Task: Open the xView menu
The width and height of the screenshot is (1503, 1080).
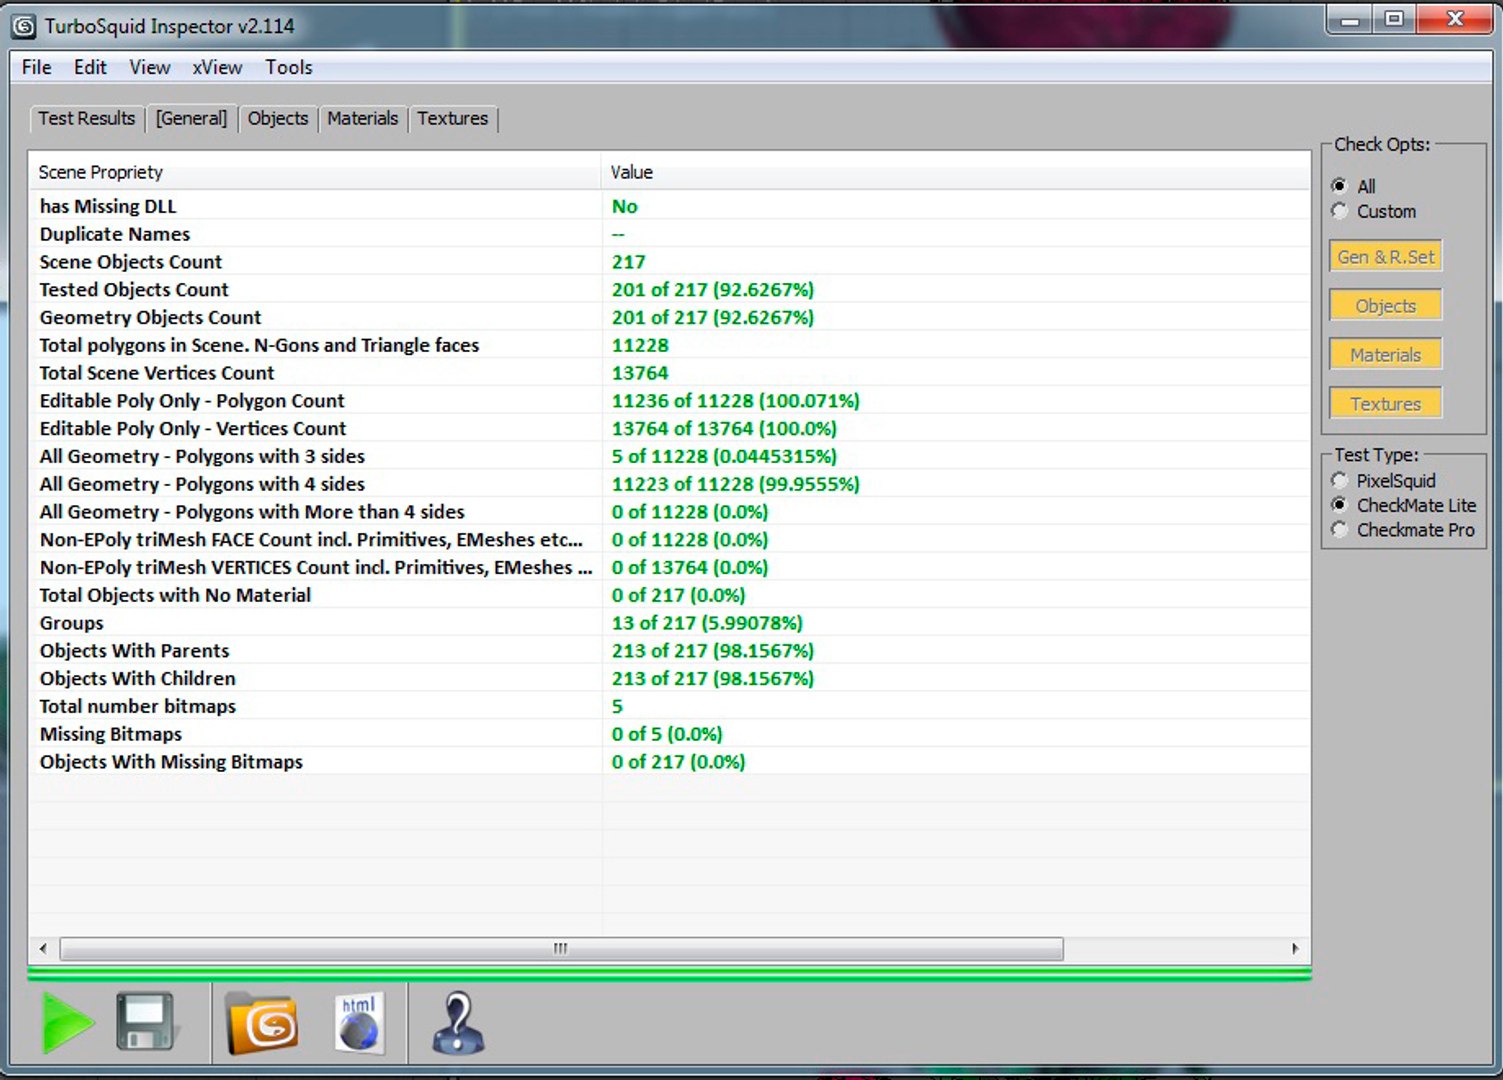Action: coord(218,67)
